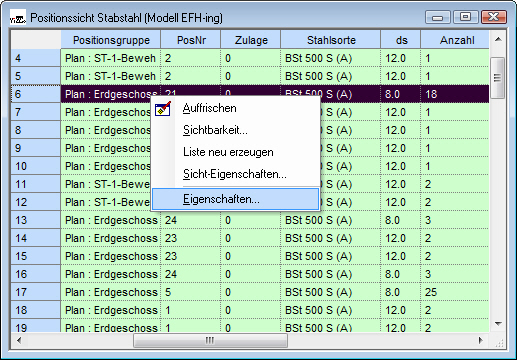The image size is (517, 360).
Task: Click the ds column header
Action: click(401, 40)
